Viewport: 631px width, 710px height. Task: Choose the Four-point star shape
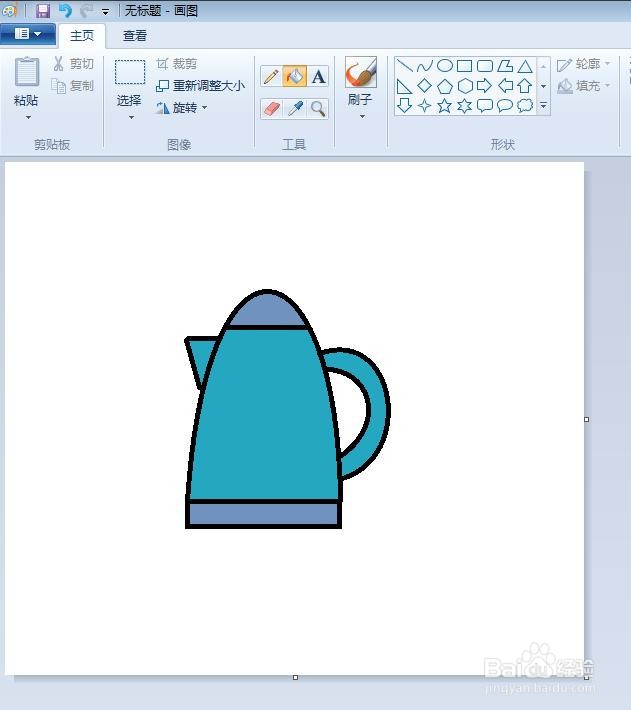(x=424, y=106)
